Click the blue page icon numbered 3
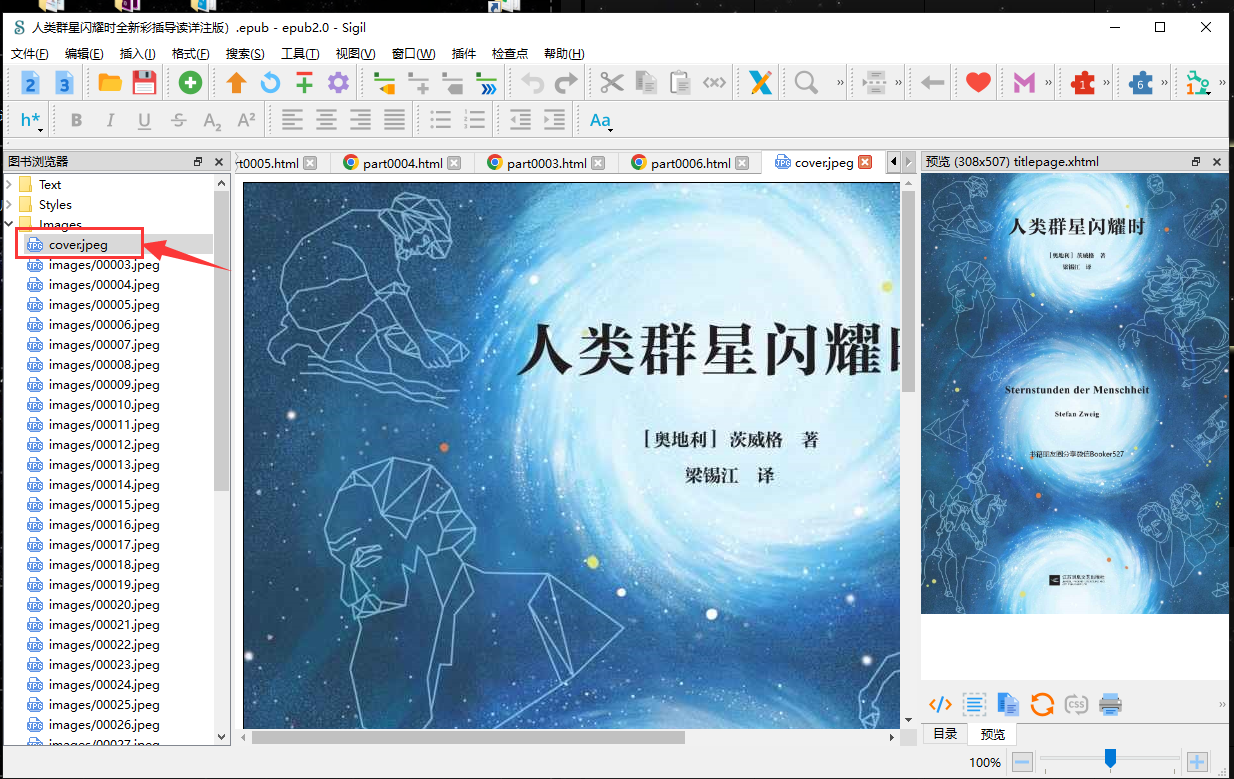This screenshot has height=779, width=1234. pos(64,83)
